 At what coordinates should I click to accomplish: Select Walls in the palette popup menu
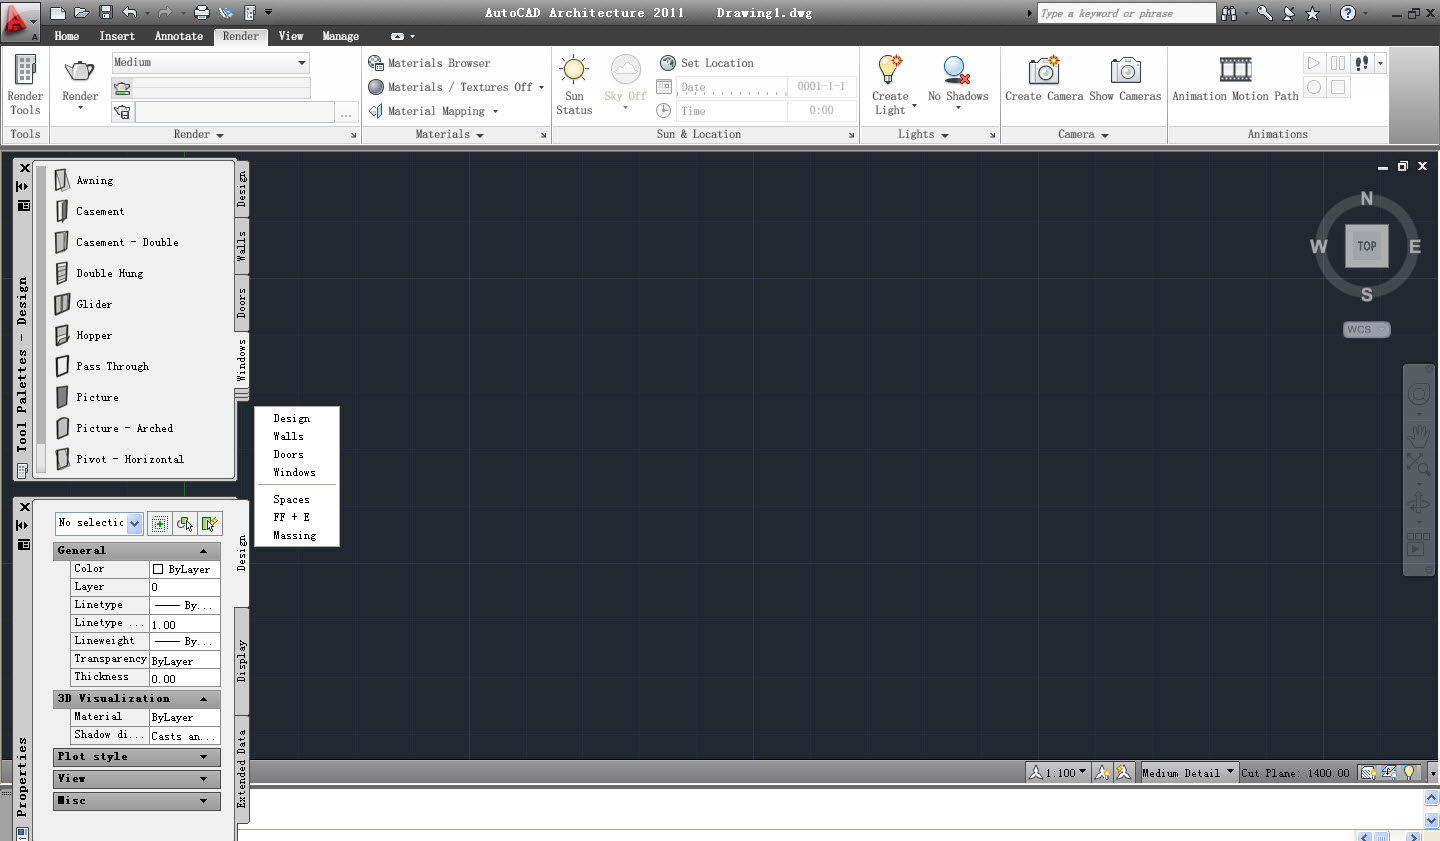289,436
